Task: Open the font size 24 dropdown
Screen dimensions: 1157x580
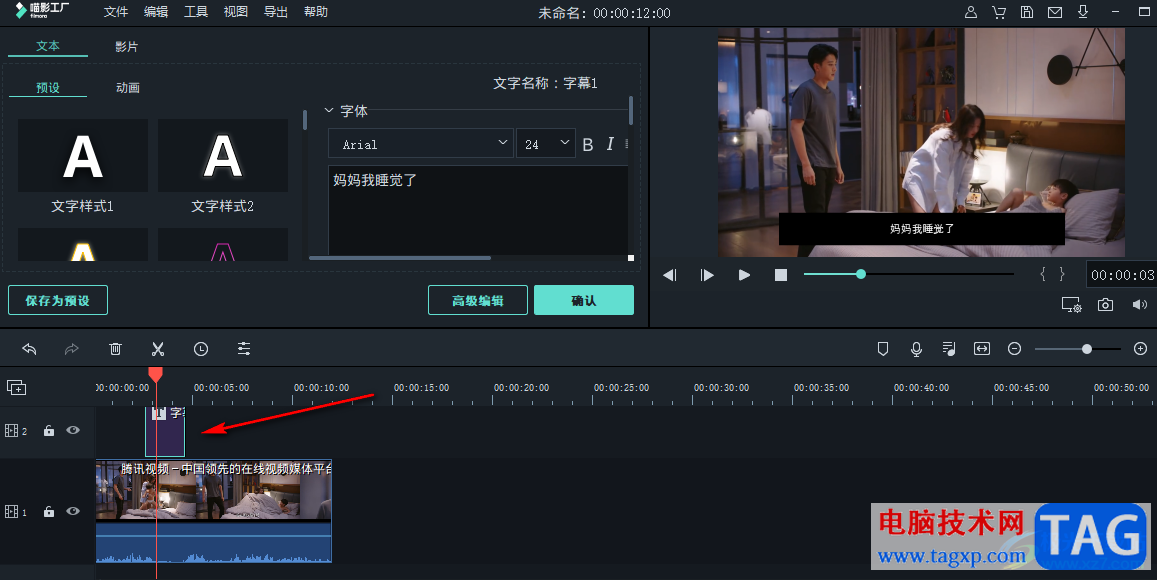Action: (545, 144)
